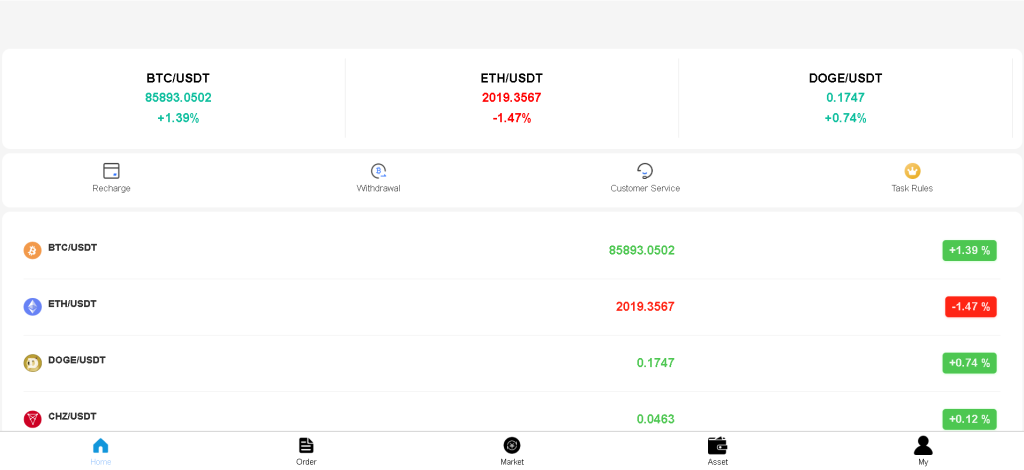
Task: Go to Home via house icon
Action: click(101, 446)
